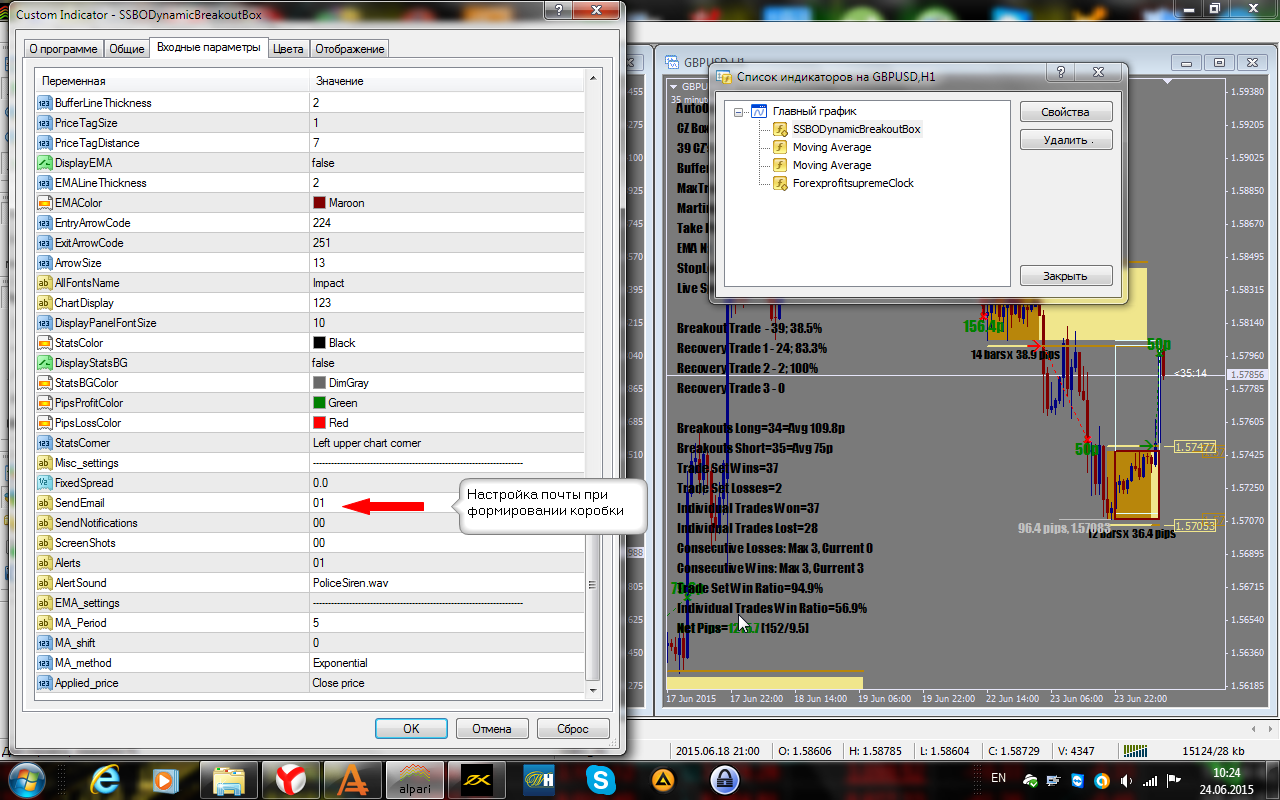Click icon of first Moving Average indicator
Viewport: 1280px width, 800px height.
pos(780,147)
